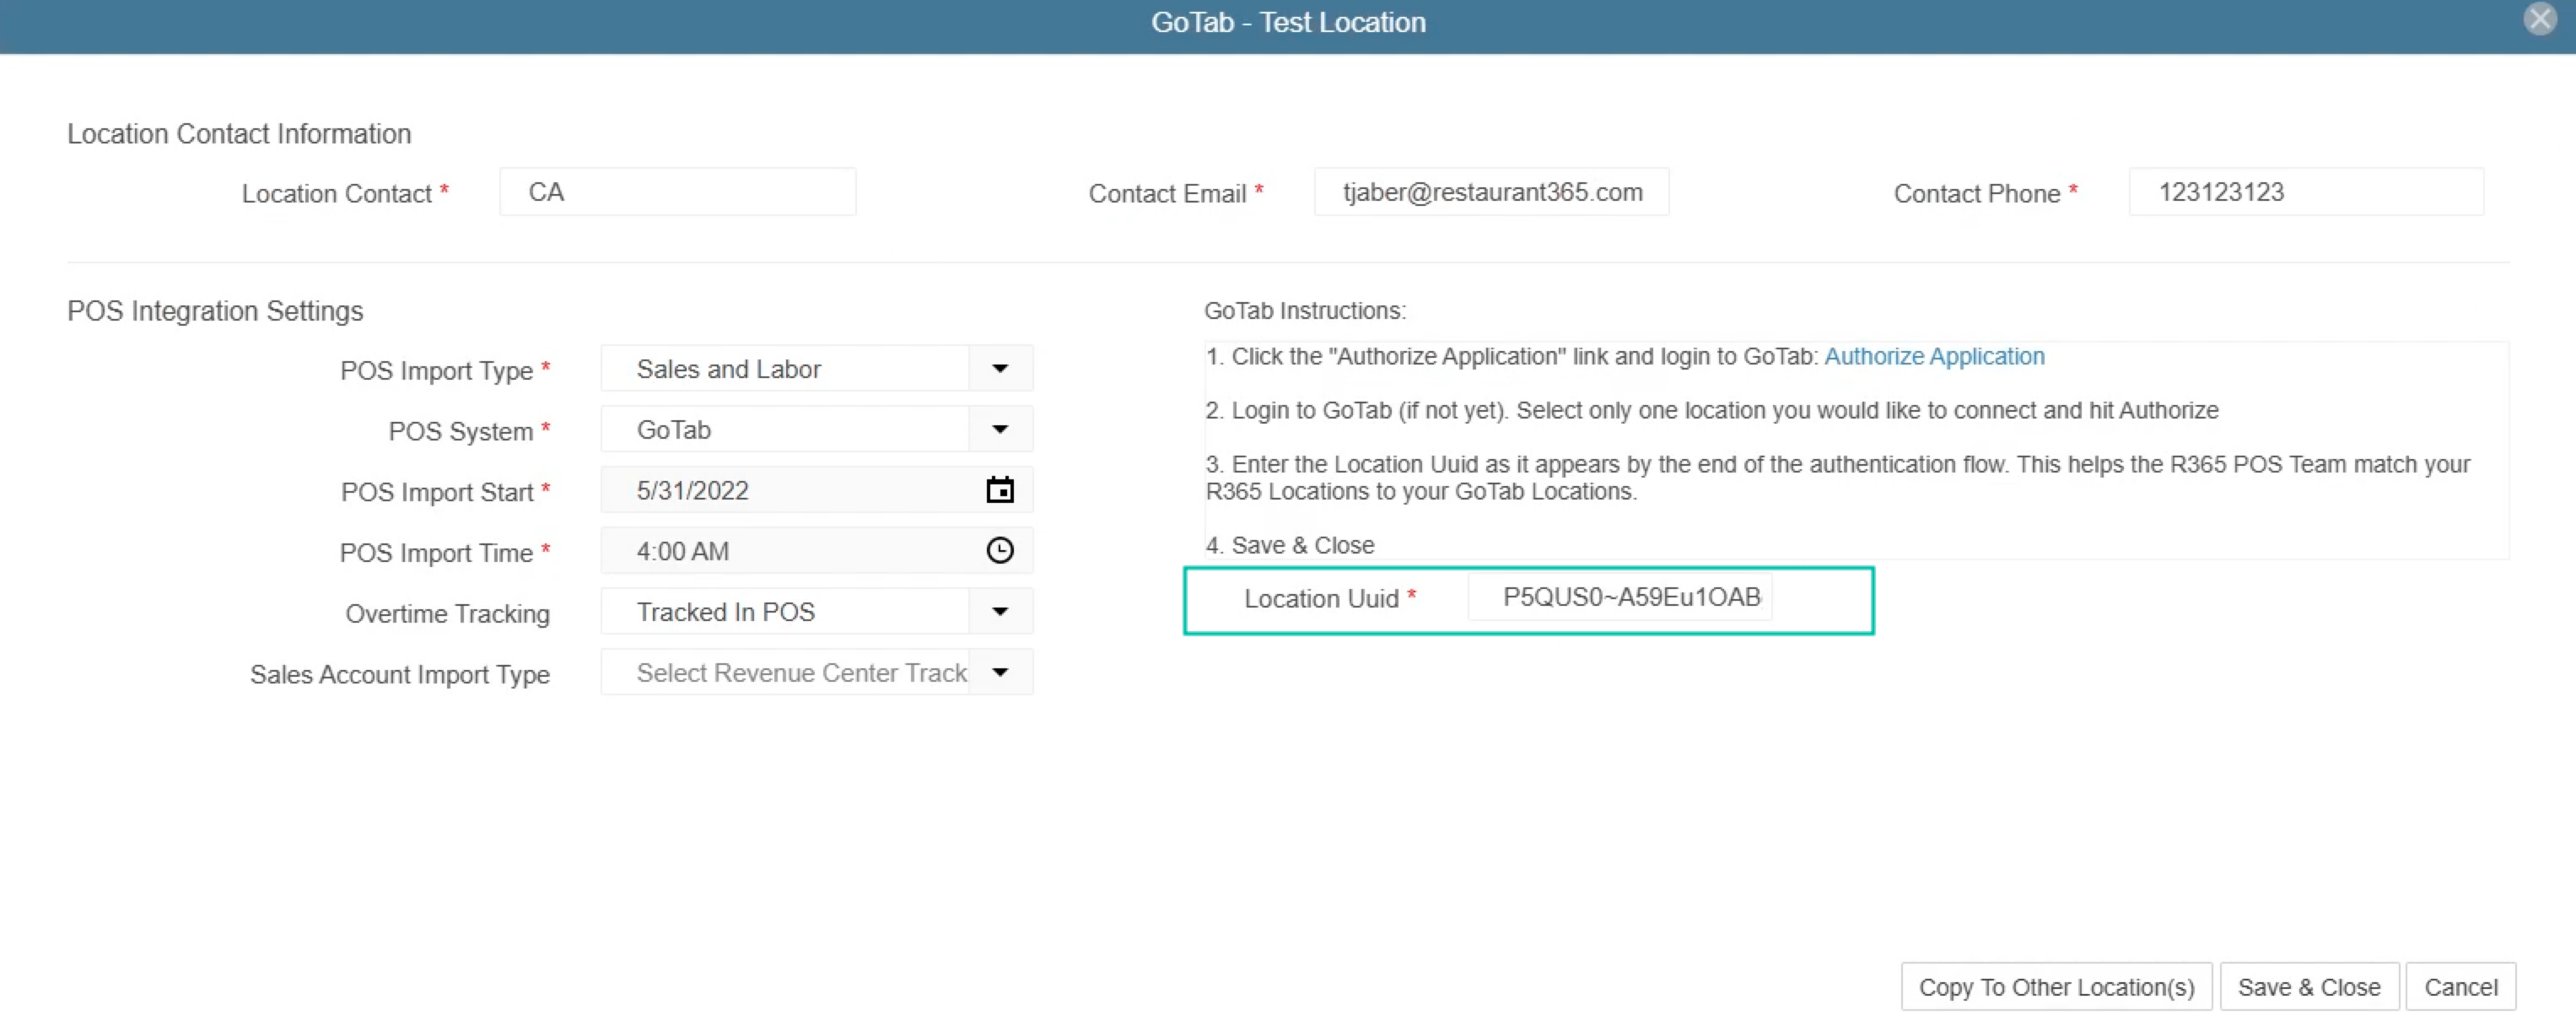Expand the POS System dropdown arrow
The height and width of the screenshot is (1021, 2576).
[x=999, y=430]
